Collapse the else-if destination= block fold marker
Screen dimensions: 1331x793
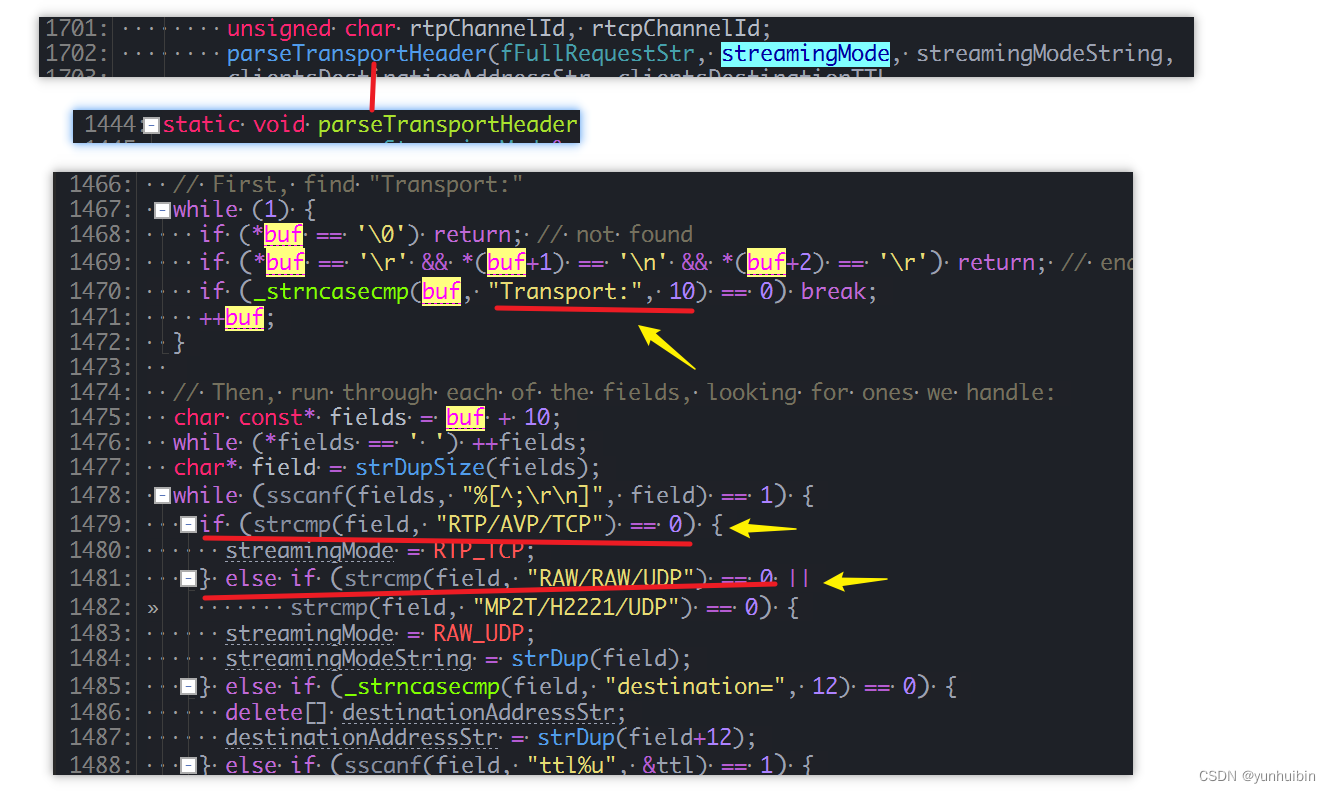[x=188, y=686]
